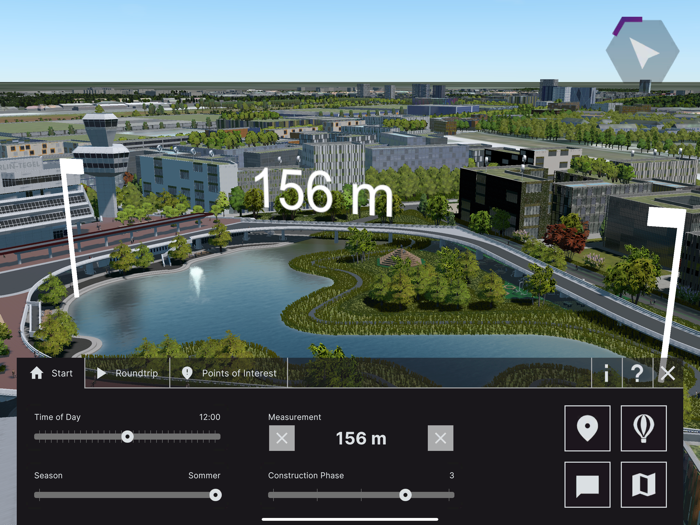Open the Start tab
This screenshot has width=700, height=525.
[x=51, y=373]
